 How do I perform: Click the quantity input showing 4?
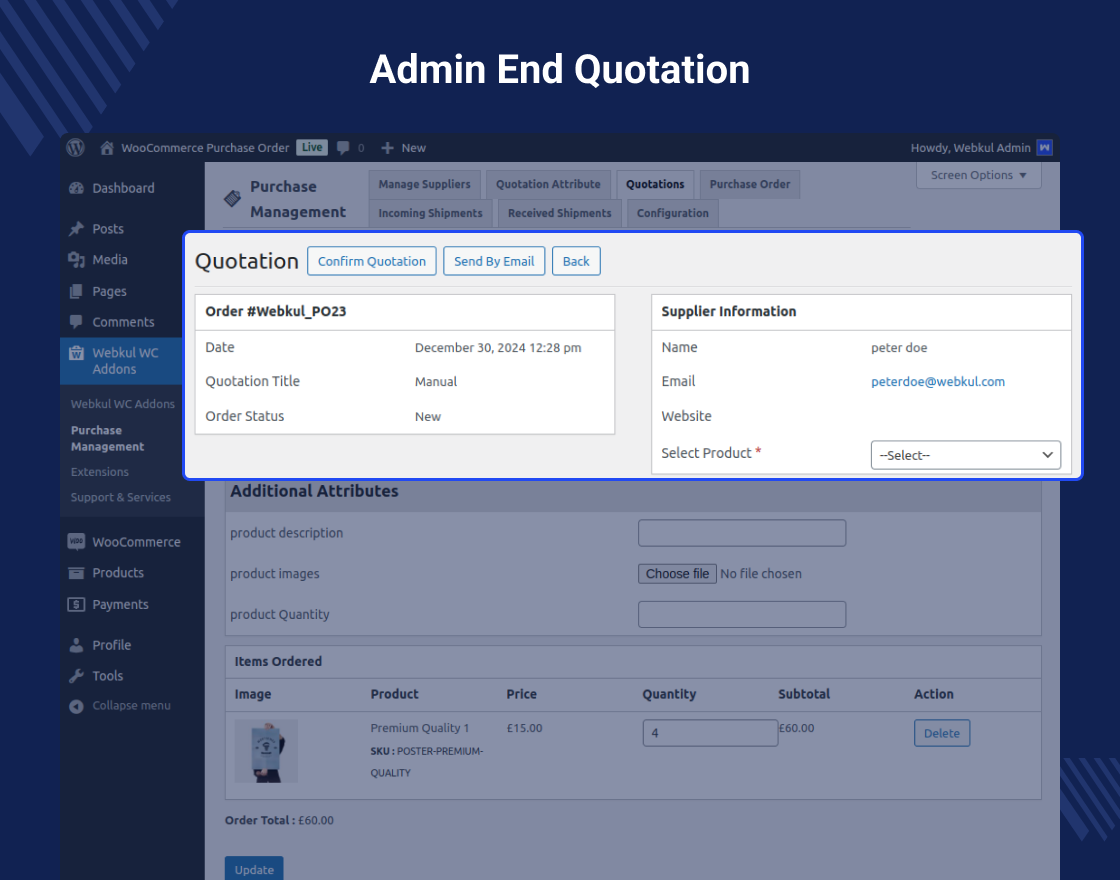click(709, 732)
